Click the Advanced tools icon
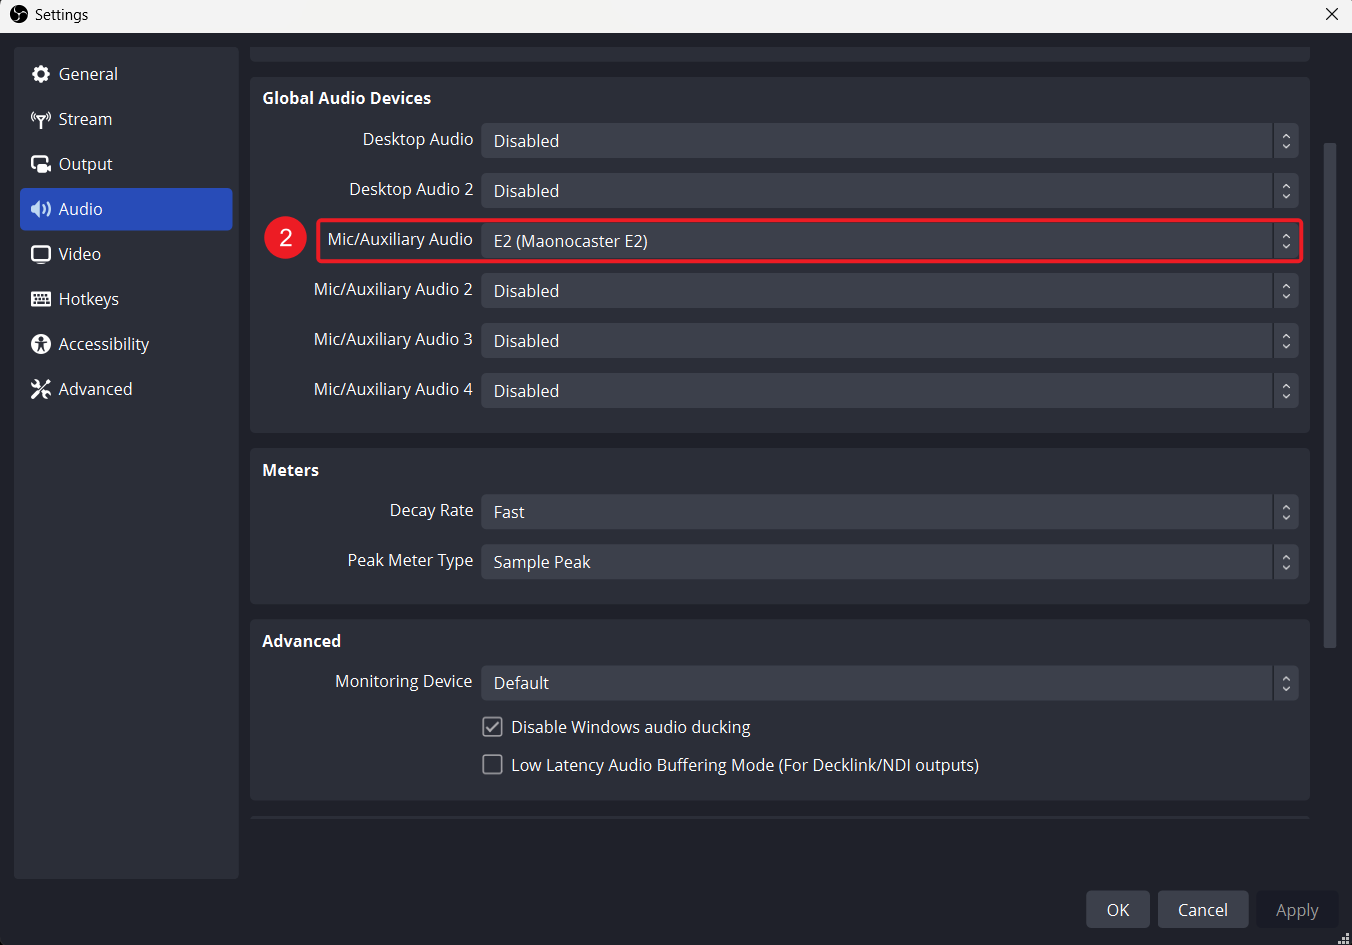 40,388
